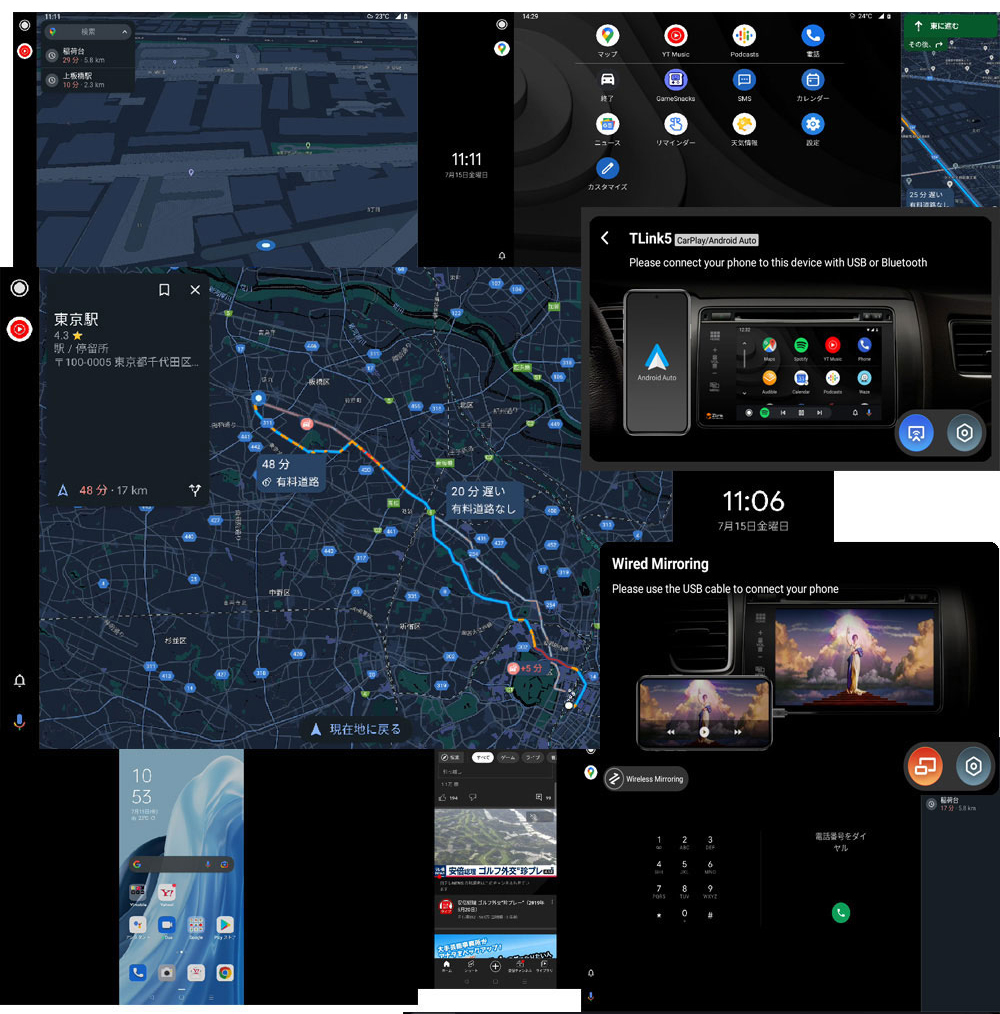Open notification bell beside the dialer

pos(591,973)
